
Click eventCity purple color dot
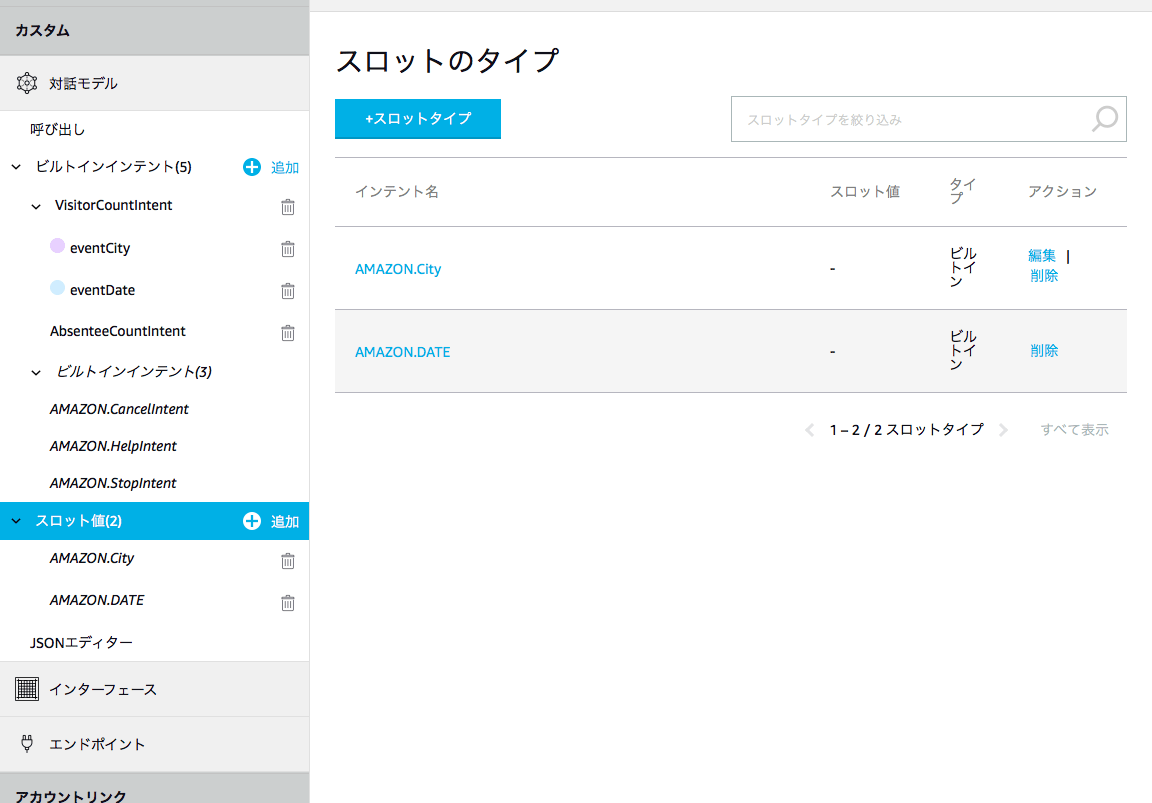pos(57,245)
